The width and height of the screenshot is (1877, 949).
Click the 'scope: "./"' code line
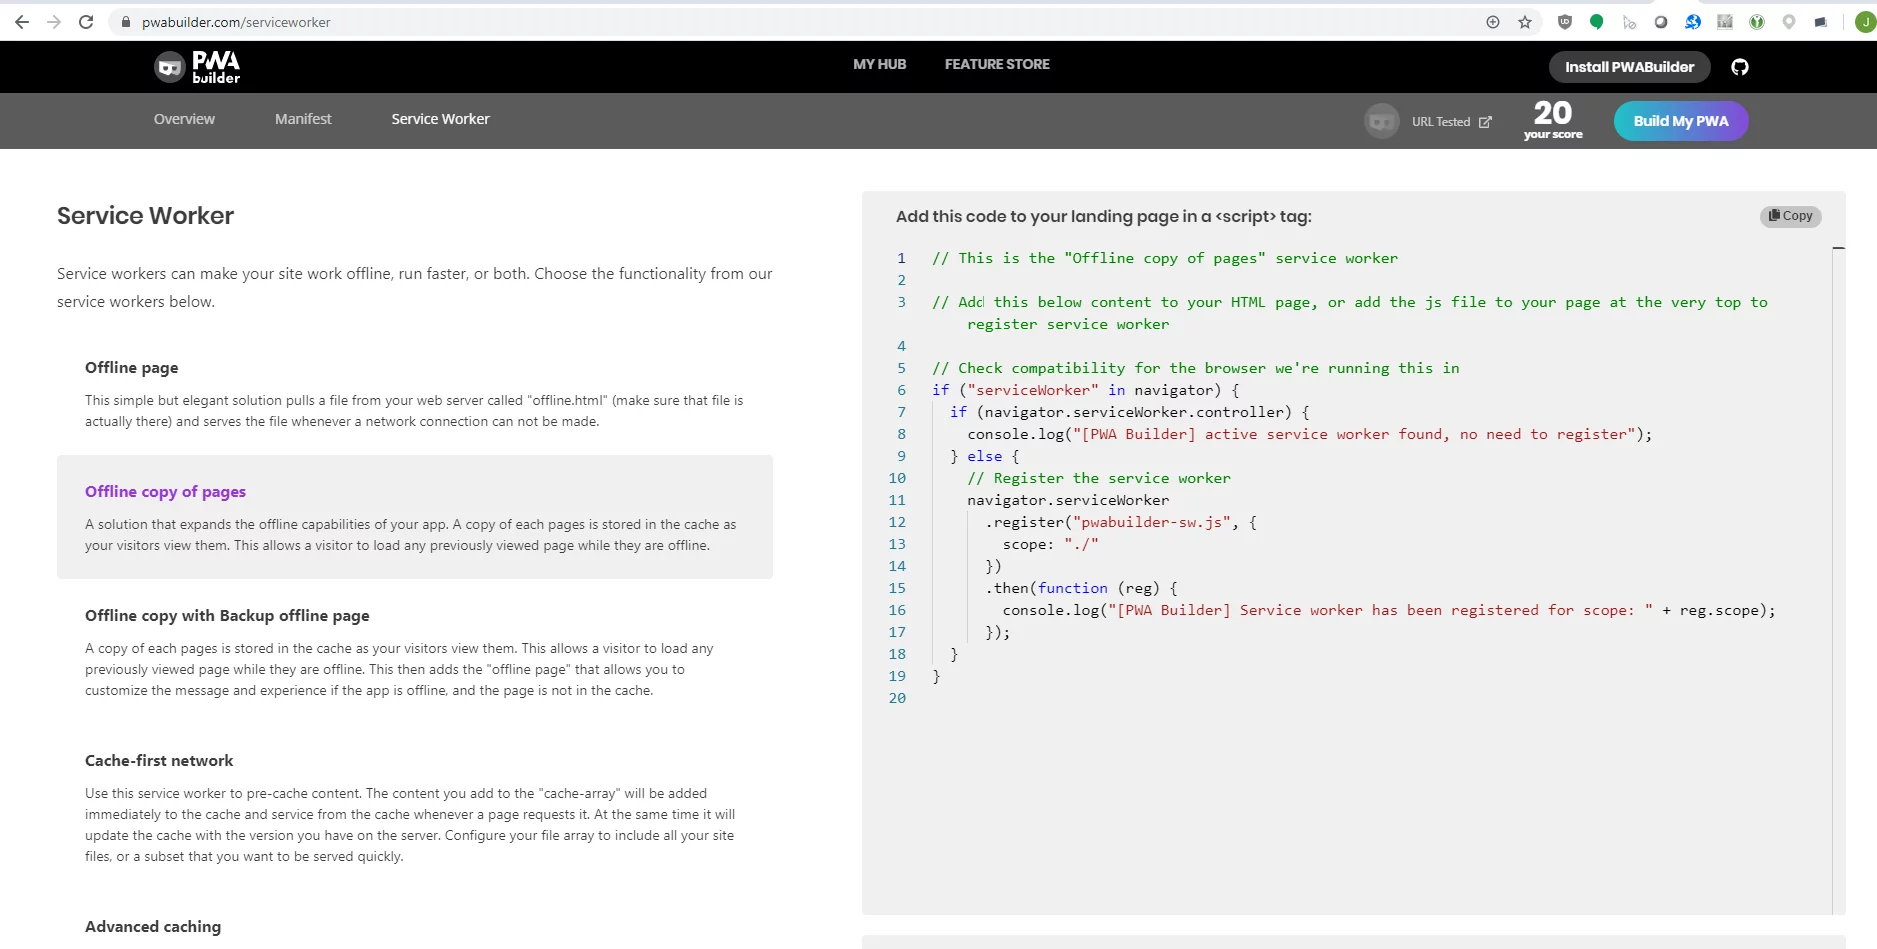click(x=1050, y=544)
